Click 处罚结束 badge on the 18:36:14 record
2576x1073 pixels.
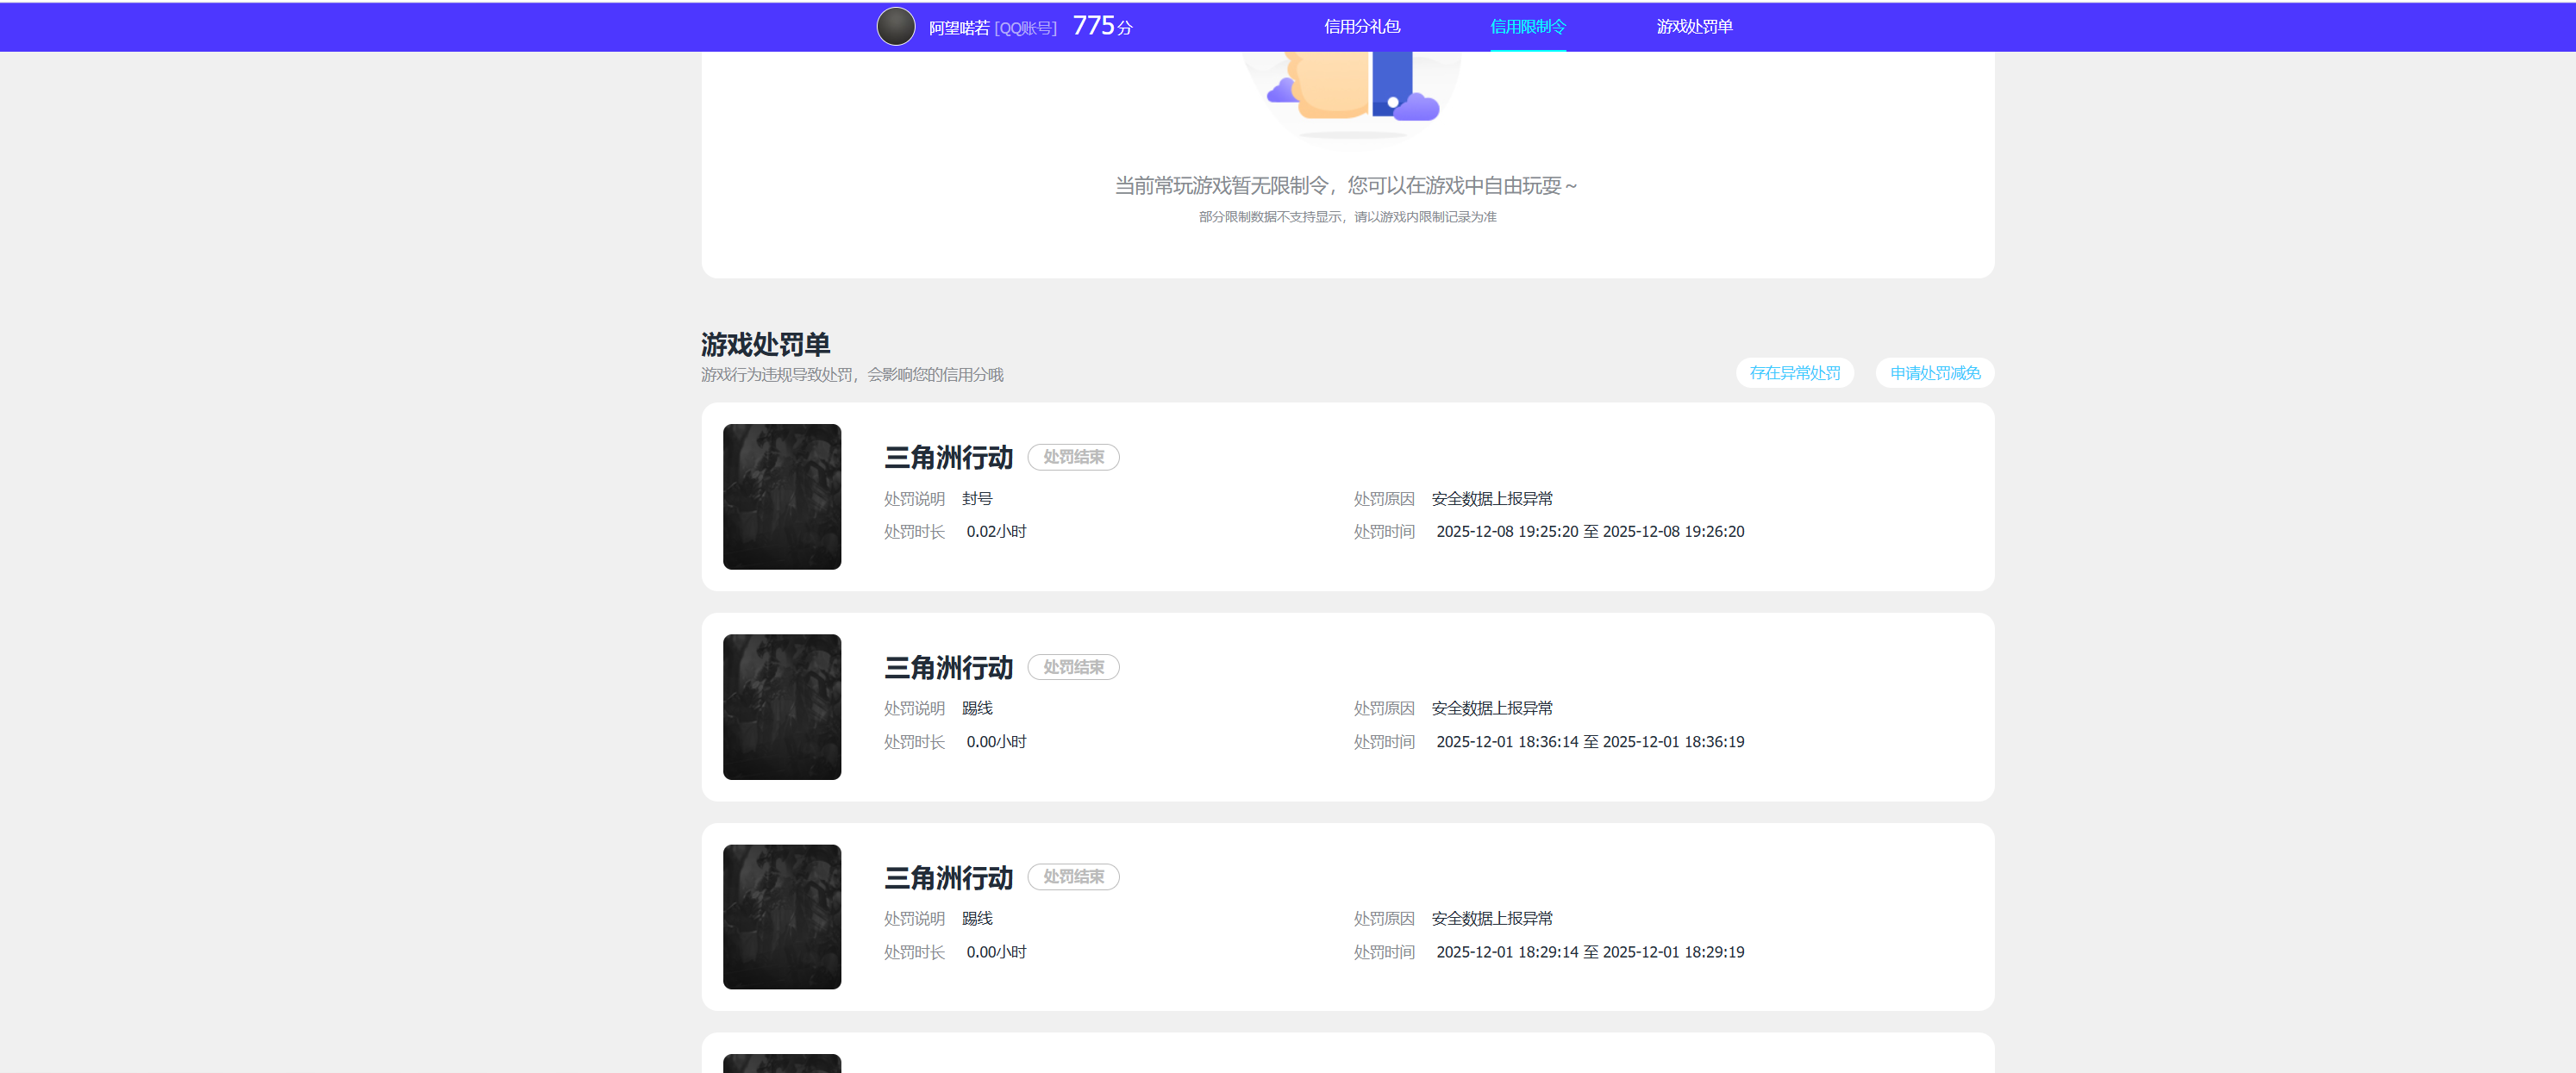click(1073, 667)
